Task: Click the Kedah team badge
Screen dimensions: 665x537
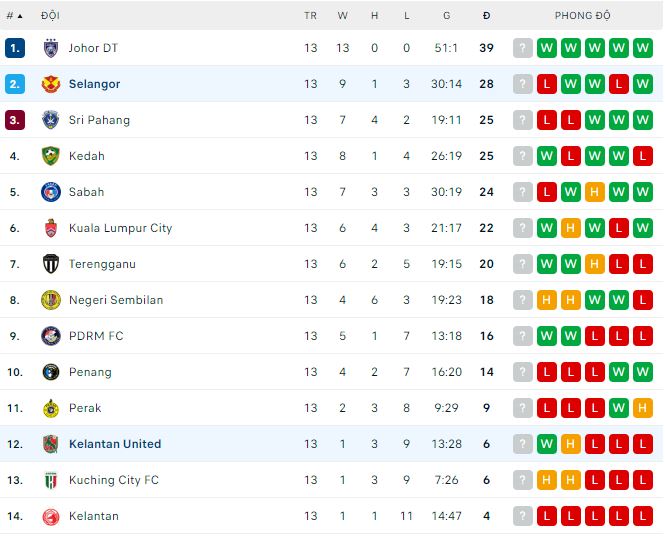Action: 51,156
